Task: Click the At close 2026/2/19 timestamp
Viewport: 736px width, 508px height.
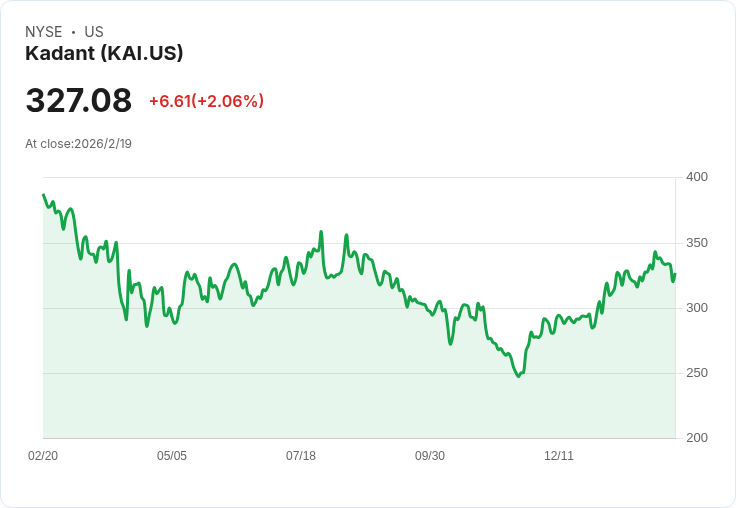Action: coord(79,144)
